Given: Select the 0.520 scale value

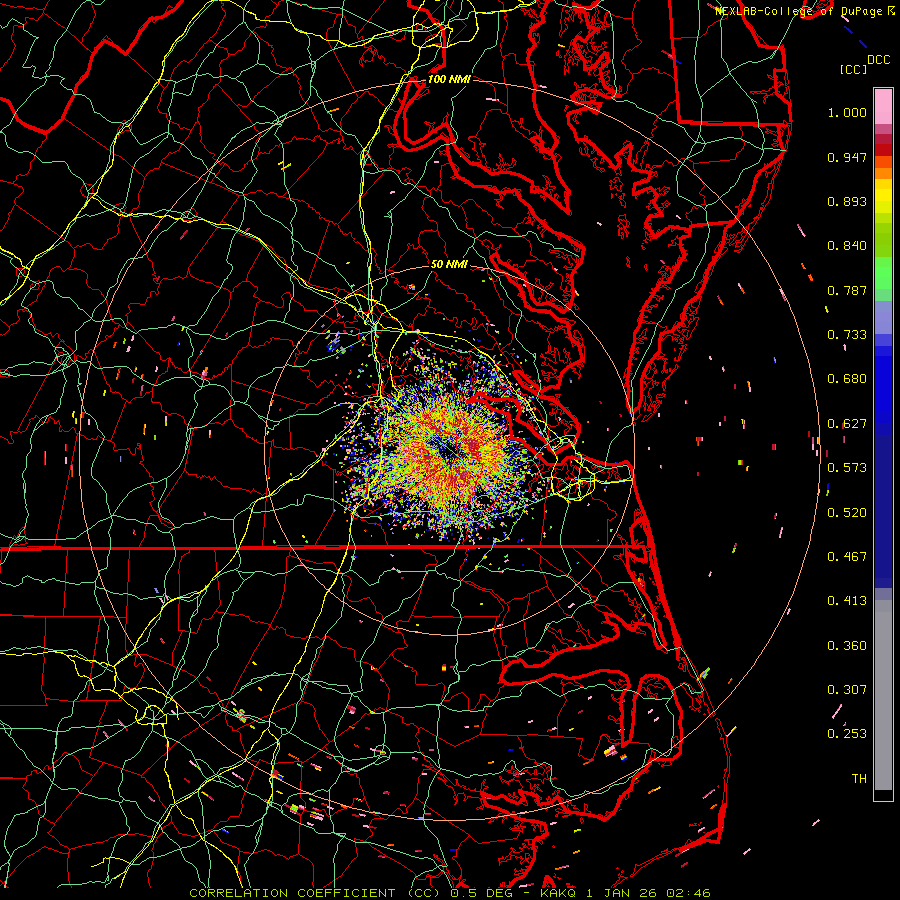Looking at the screenshot, I should pyautogui.click(x=847, y=513).
